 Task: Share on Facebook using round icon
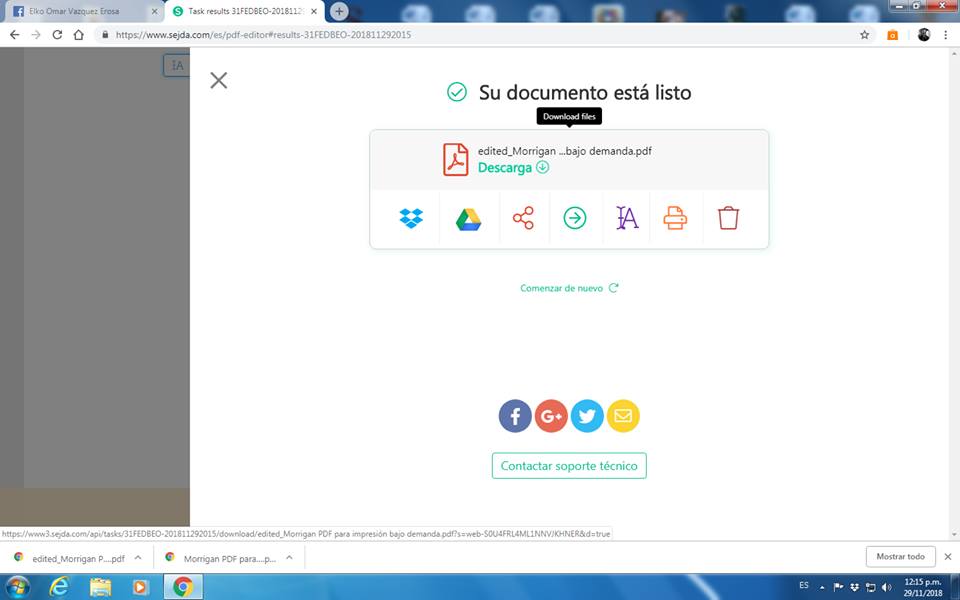pyautogui.click(x=515, y=416)
